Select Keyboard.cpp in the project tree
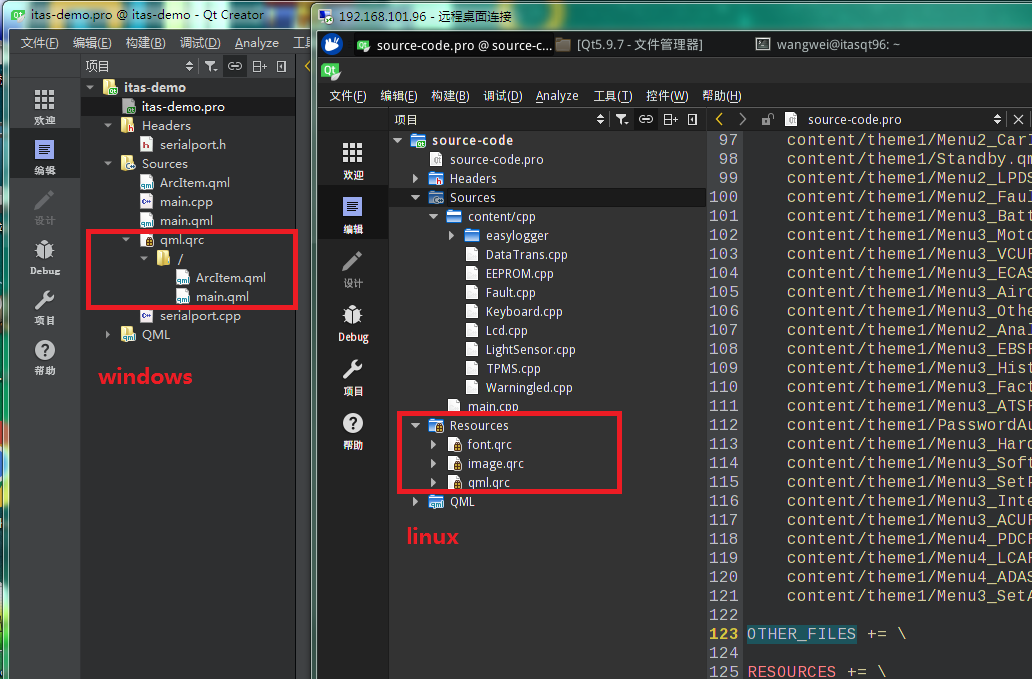This screenshot has height=679, width=1032. coord(523,312)
